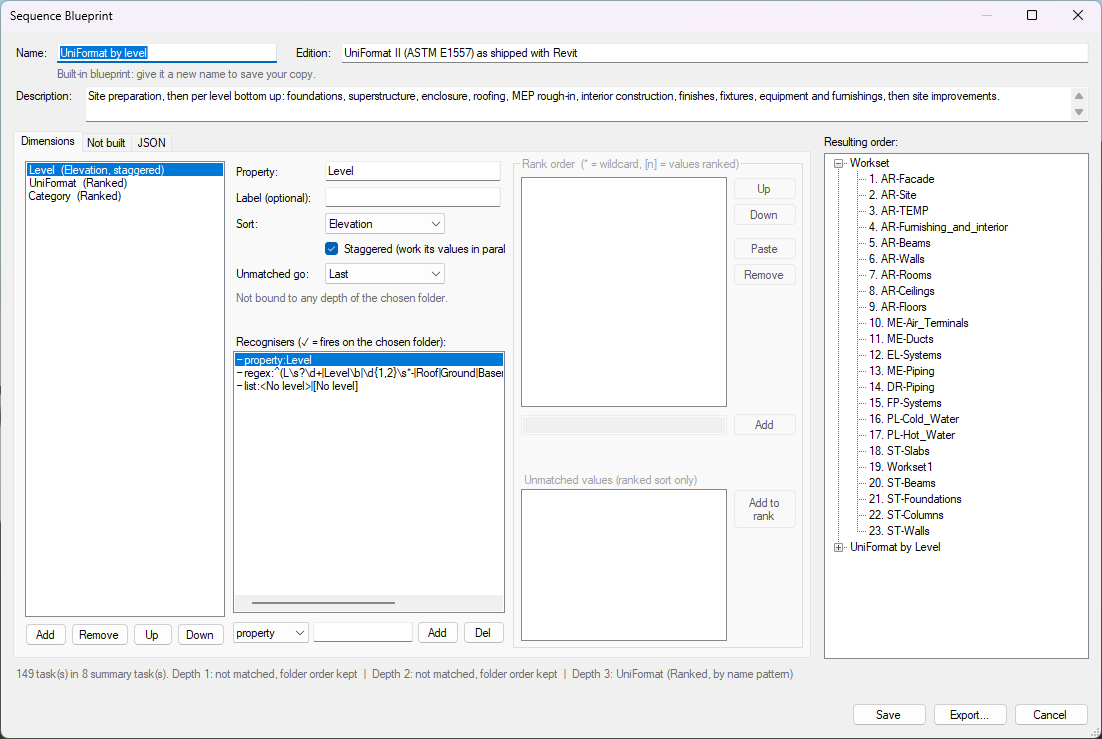Click the Cancel button

(x=1050, y=714)
